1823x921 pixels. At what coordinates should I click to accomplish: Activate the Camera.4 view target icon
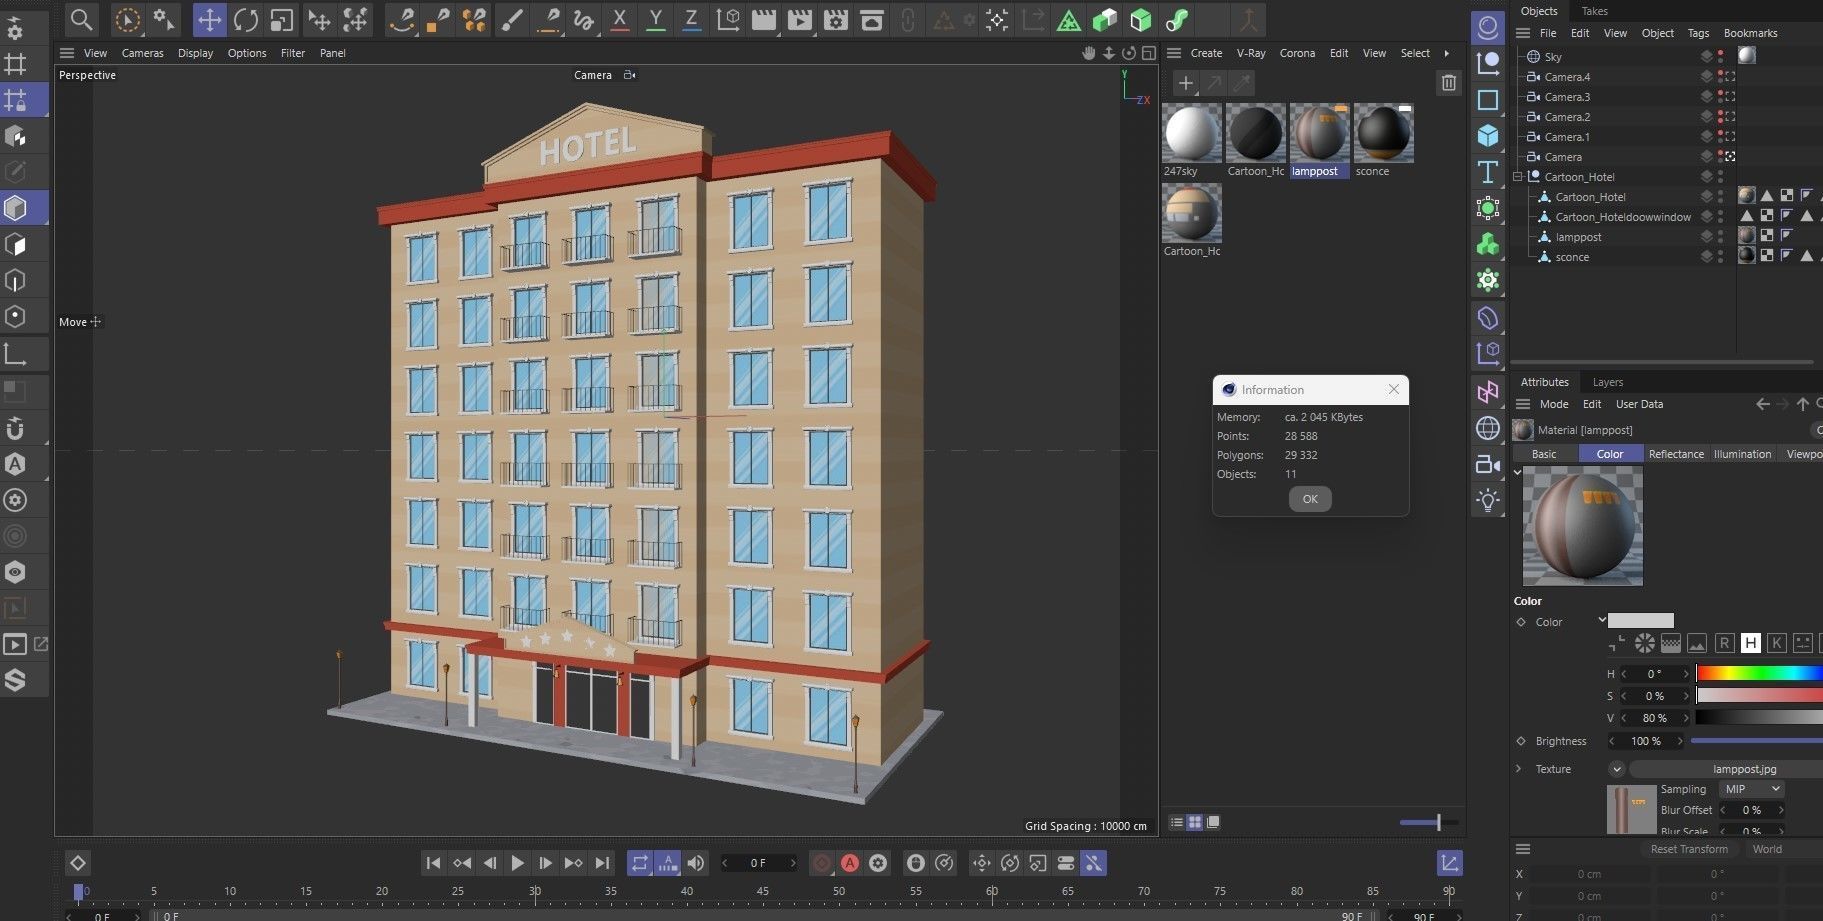(1730, 77)
